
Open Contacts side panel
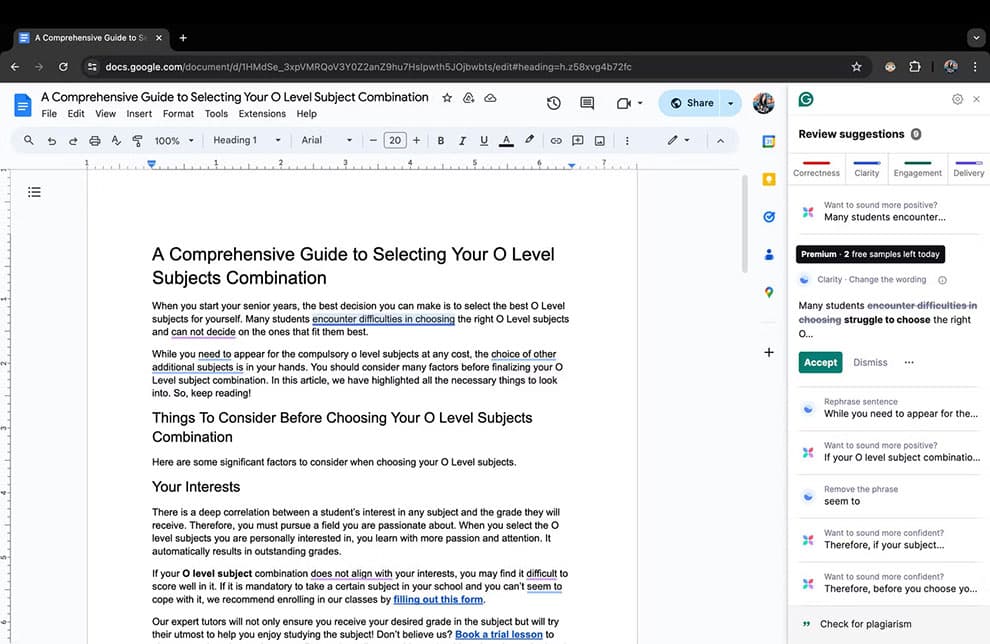pos(768,254)
